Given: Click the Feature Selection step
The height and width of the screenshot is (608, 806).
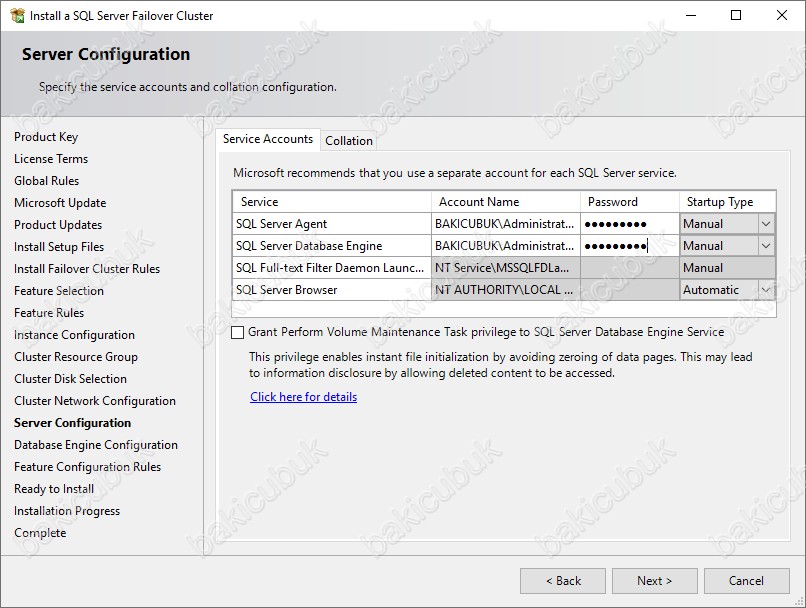Looking at the screenshot, I should (59, 291).
